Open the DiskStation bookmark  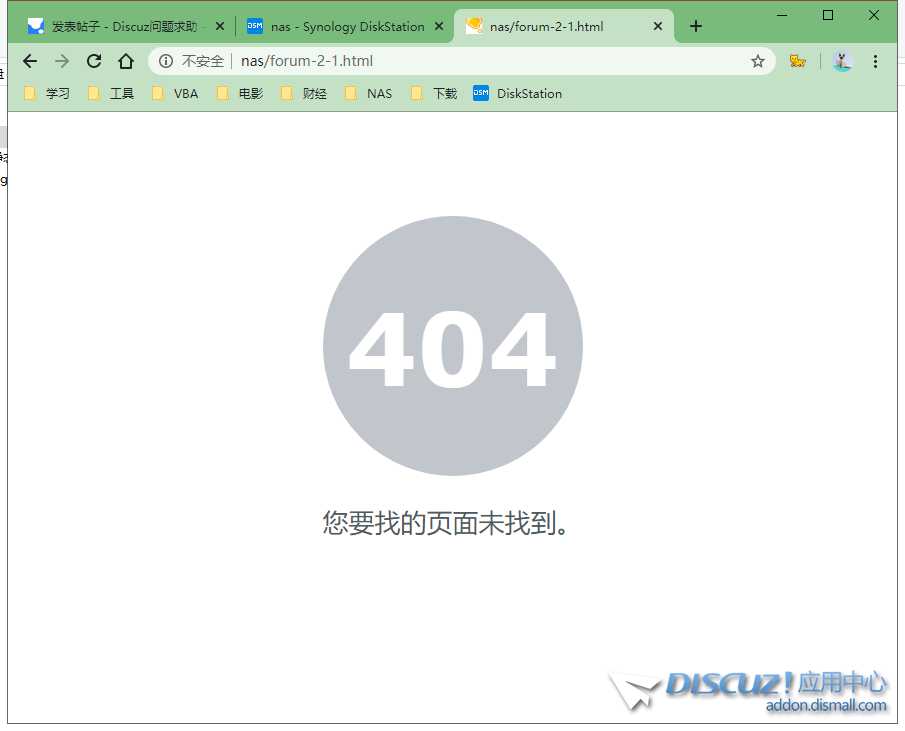pyautogui.click(x=518, y=94)
